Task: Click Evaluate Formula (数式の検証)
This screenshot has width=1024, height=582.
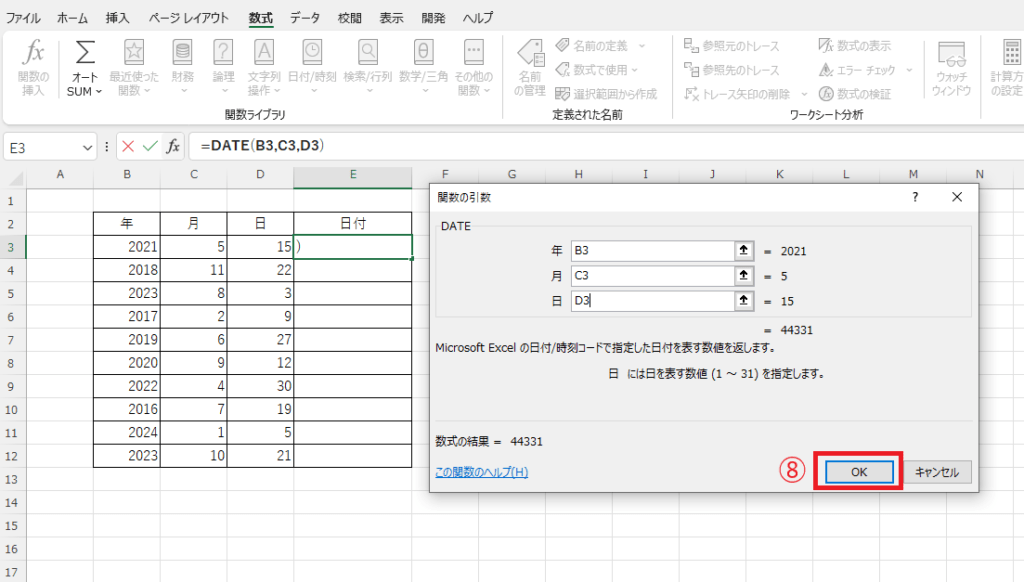Action: coord(855,94)
